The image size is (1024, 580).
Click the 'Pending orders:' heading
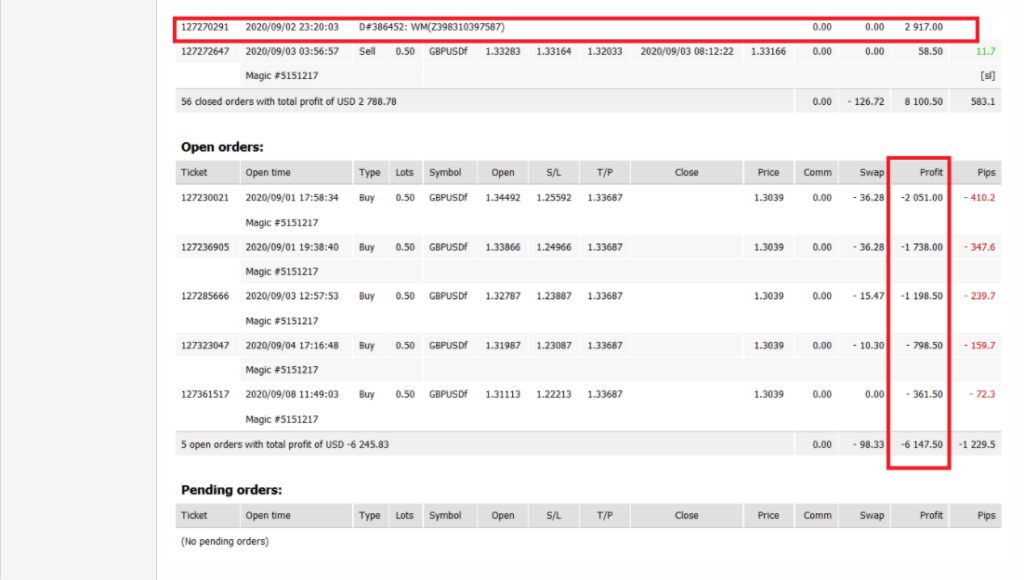(x=231, y=490)
